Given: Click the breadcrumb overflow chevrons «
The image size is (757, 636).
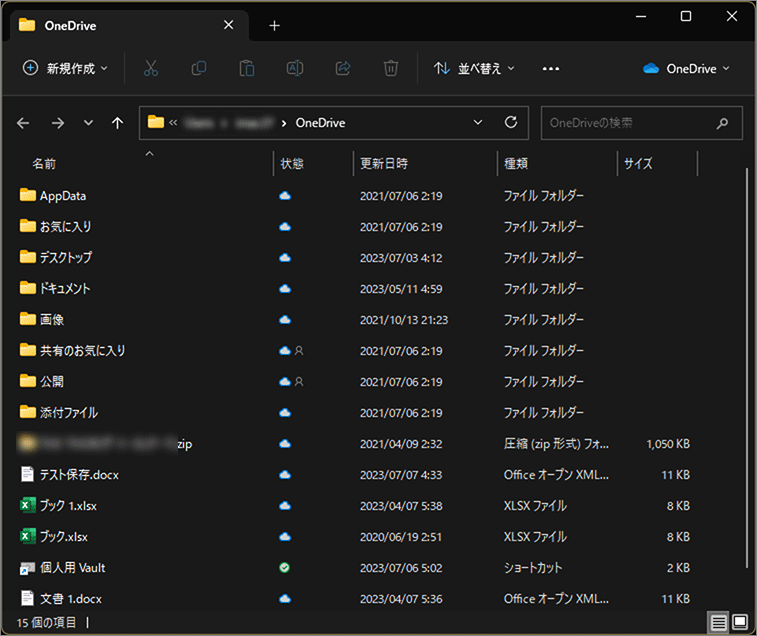Looking at the screenshot, I should point(173,123).
